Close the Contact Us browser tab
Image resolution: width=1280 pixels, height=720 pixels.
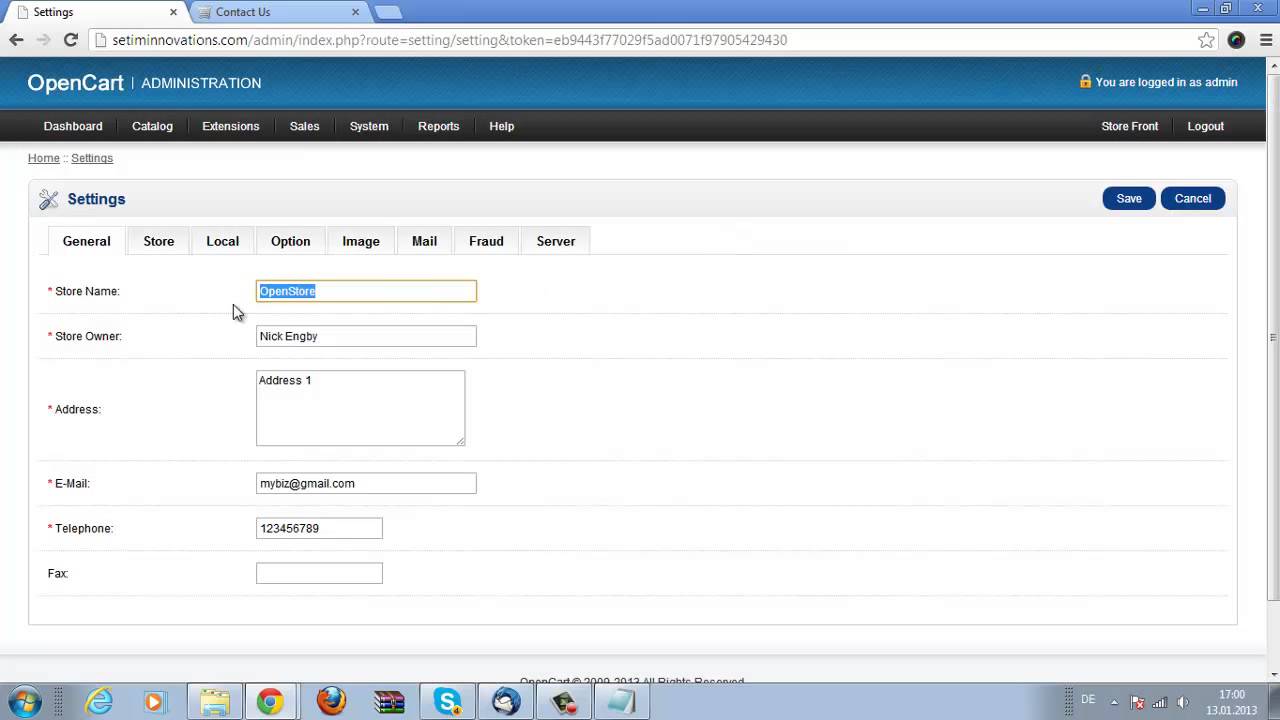[x=355, y=12]
